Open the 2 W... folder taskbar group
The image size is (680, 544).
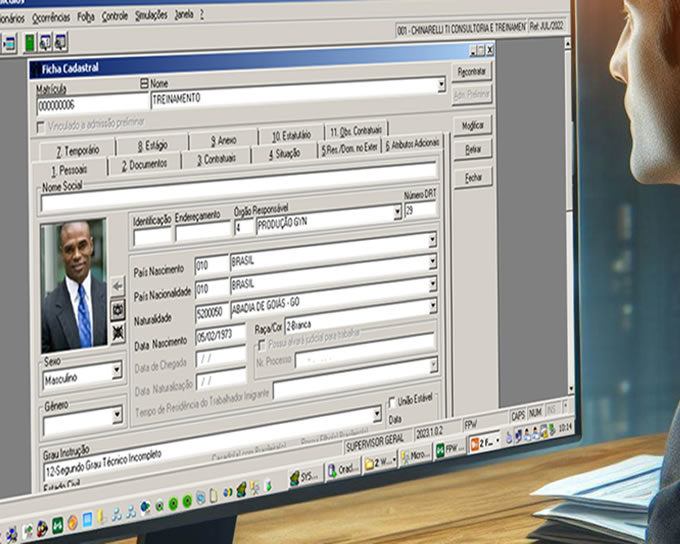click(x=380, y=462)
